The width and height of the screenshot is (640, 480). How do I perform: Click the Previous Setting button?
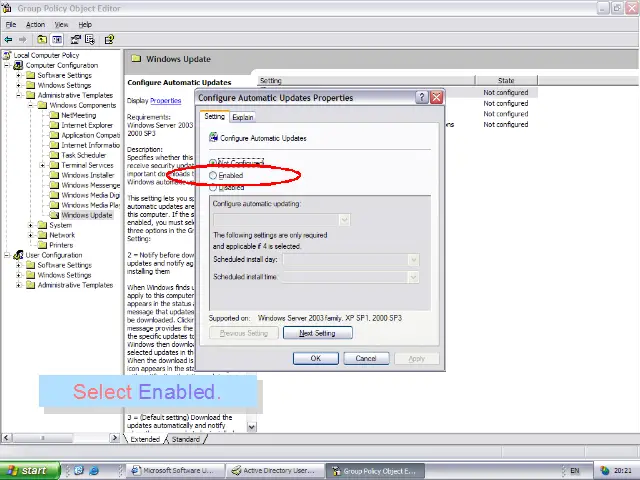pyautogui.click(x=244, y=333)
